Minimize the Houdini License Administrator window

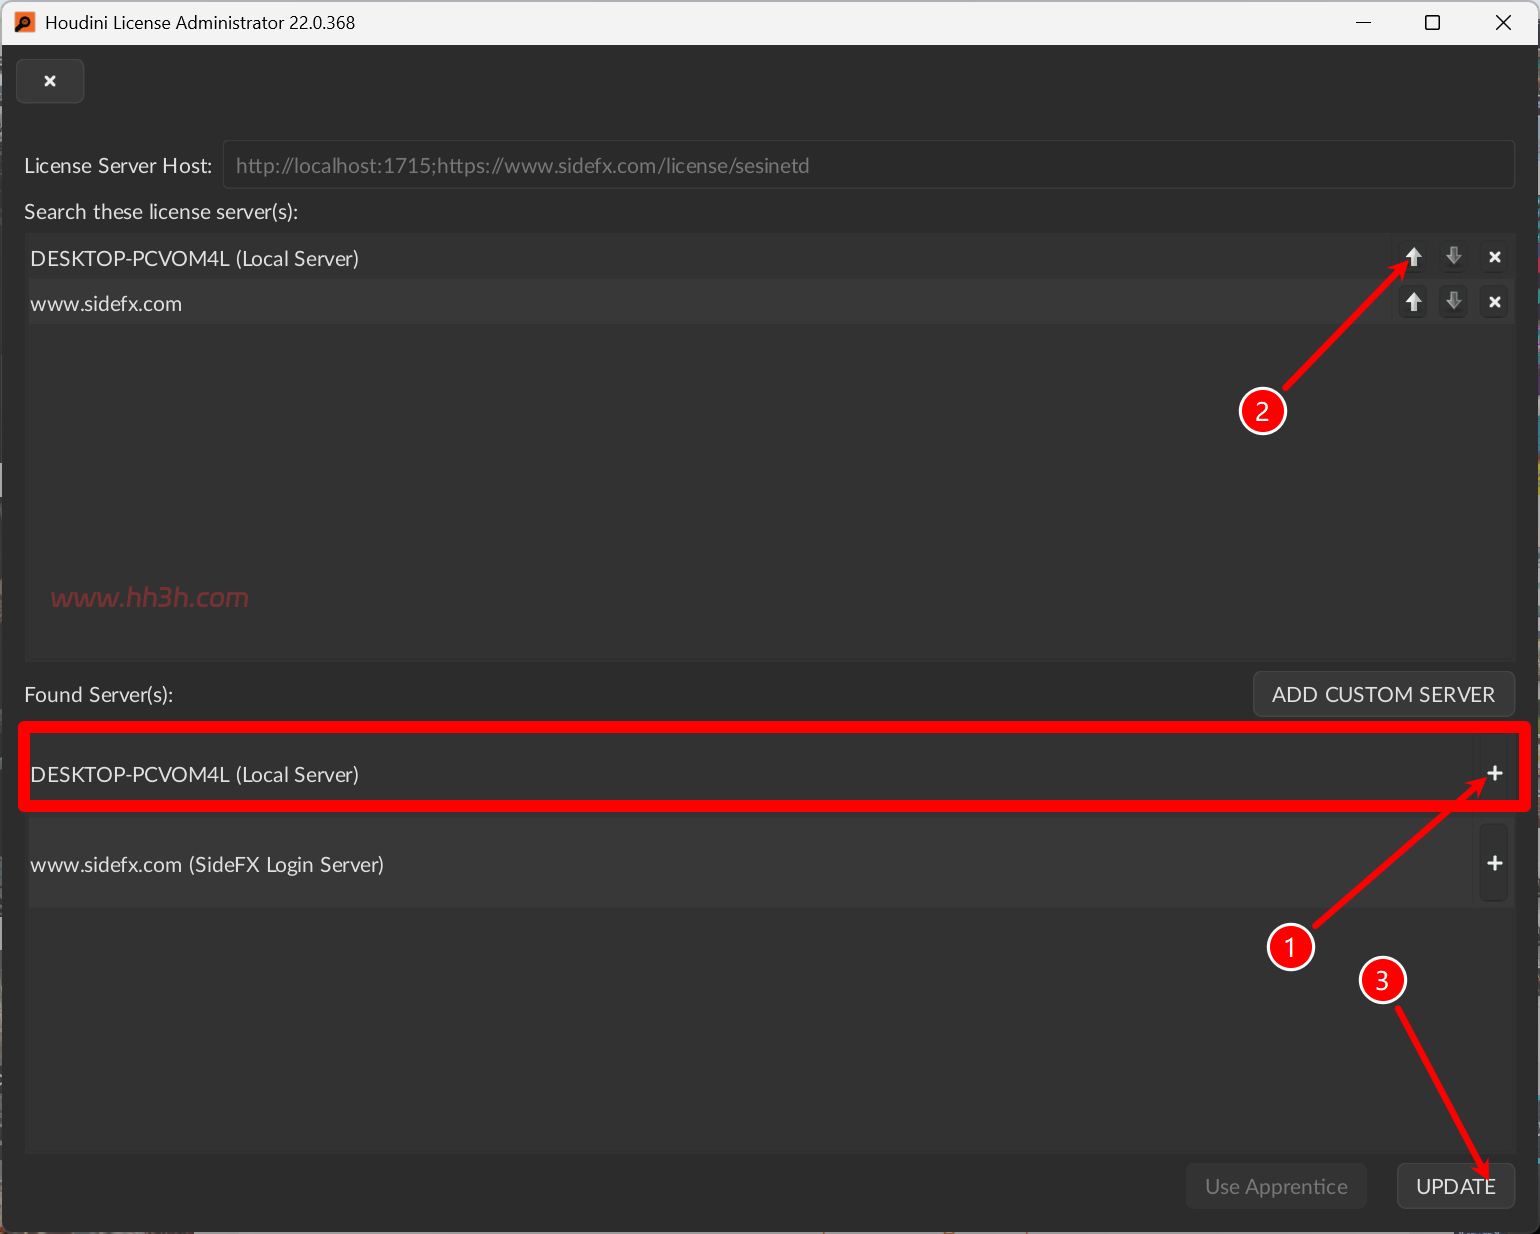(x=1363, y=22)
